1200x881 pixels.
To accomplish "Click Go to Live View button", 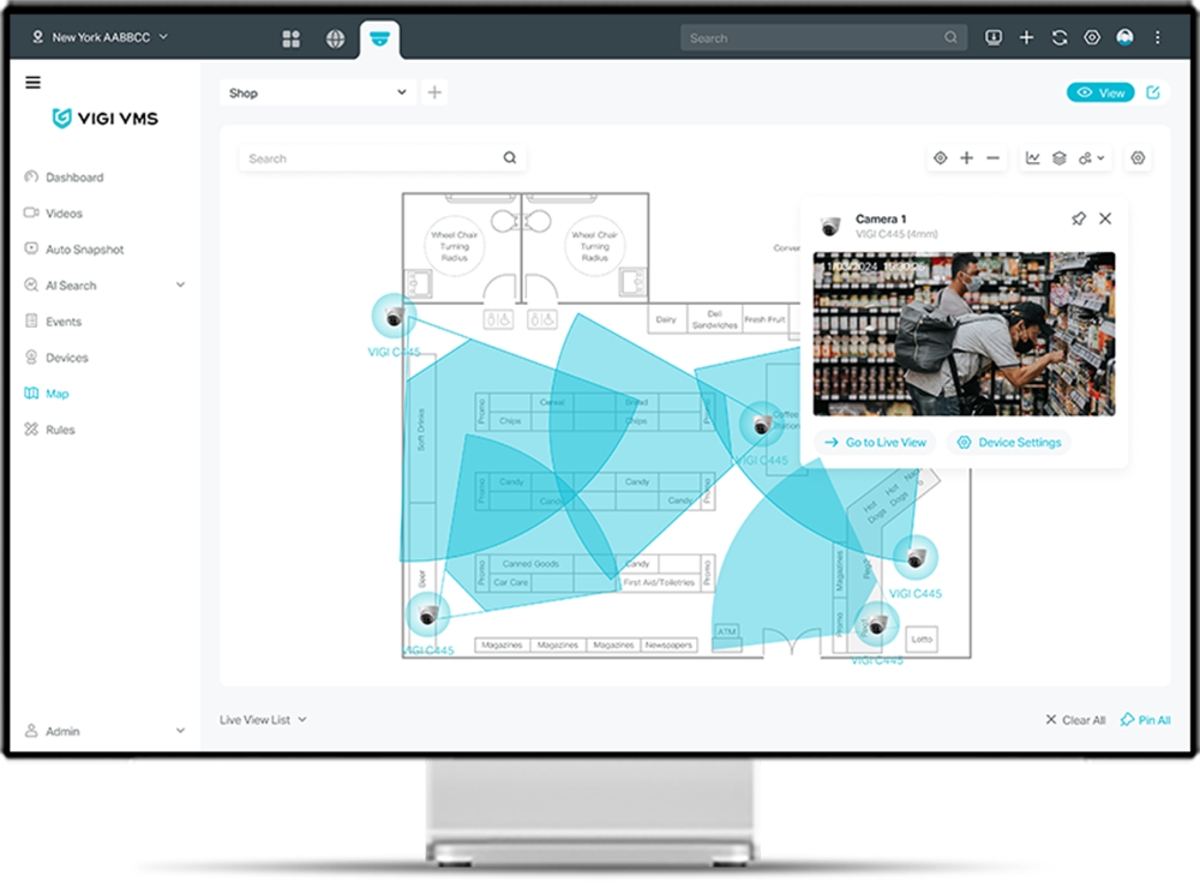I will (876, 442).
